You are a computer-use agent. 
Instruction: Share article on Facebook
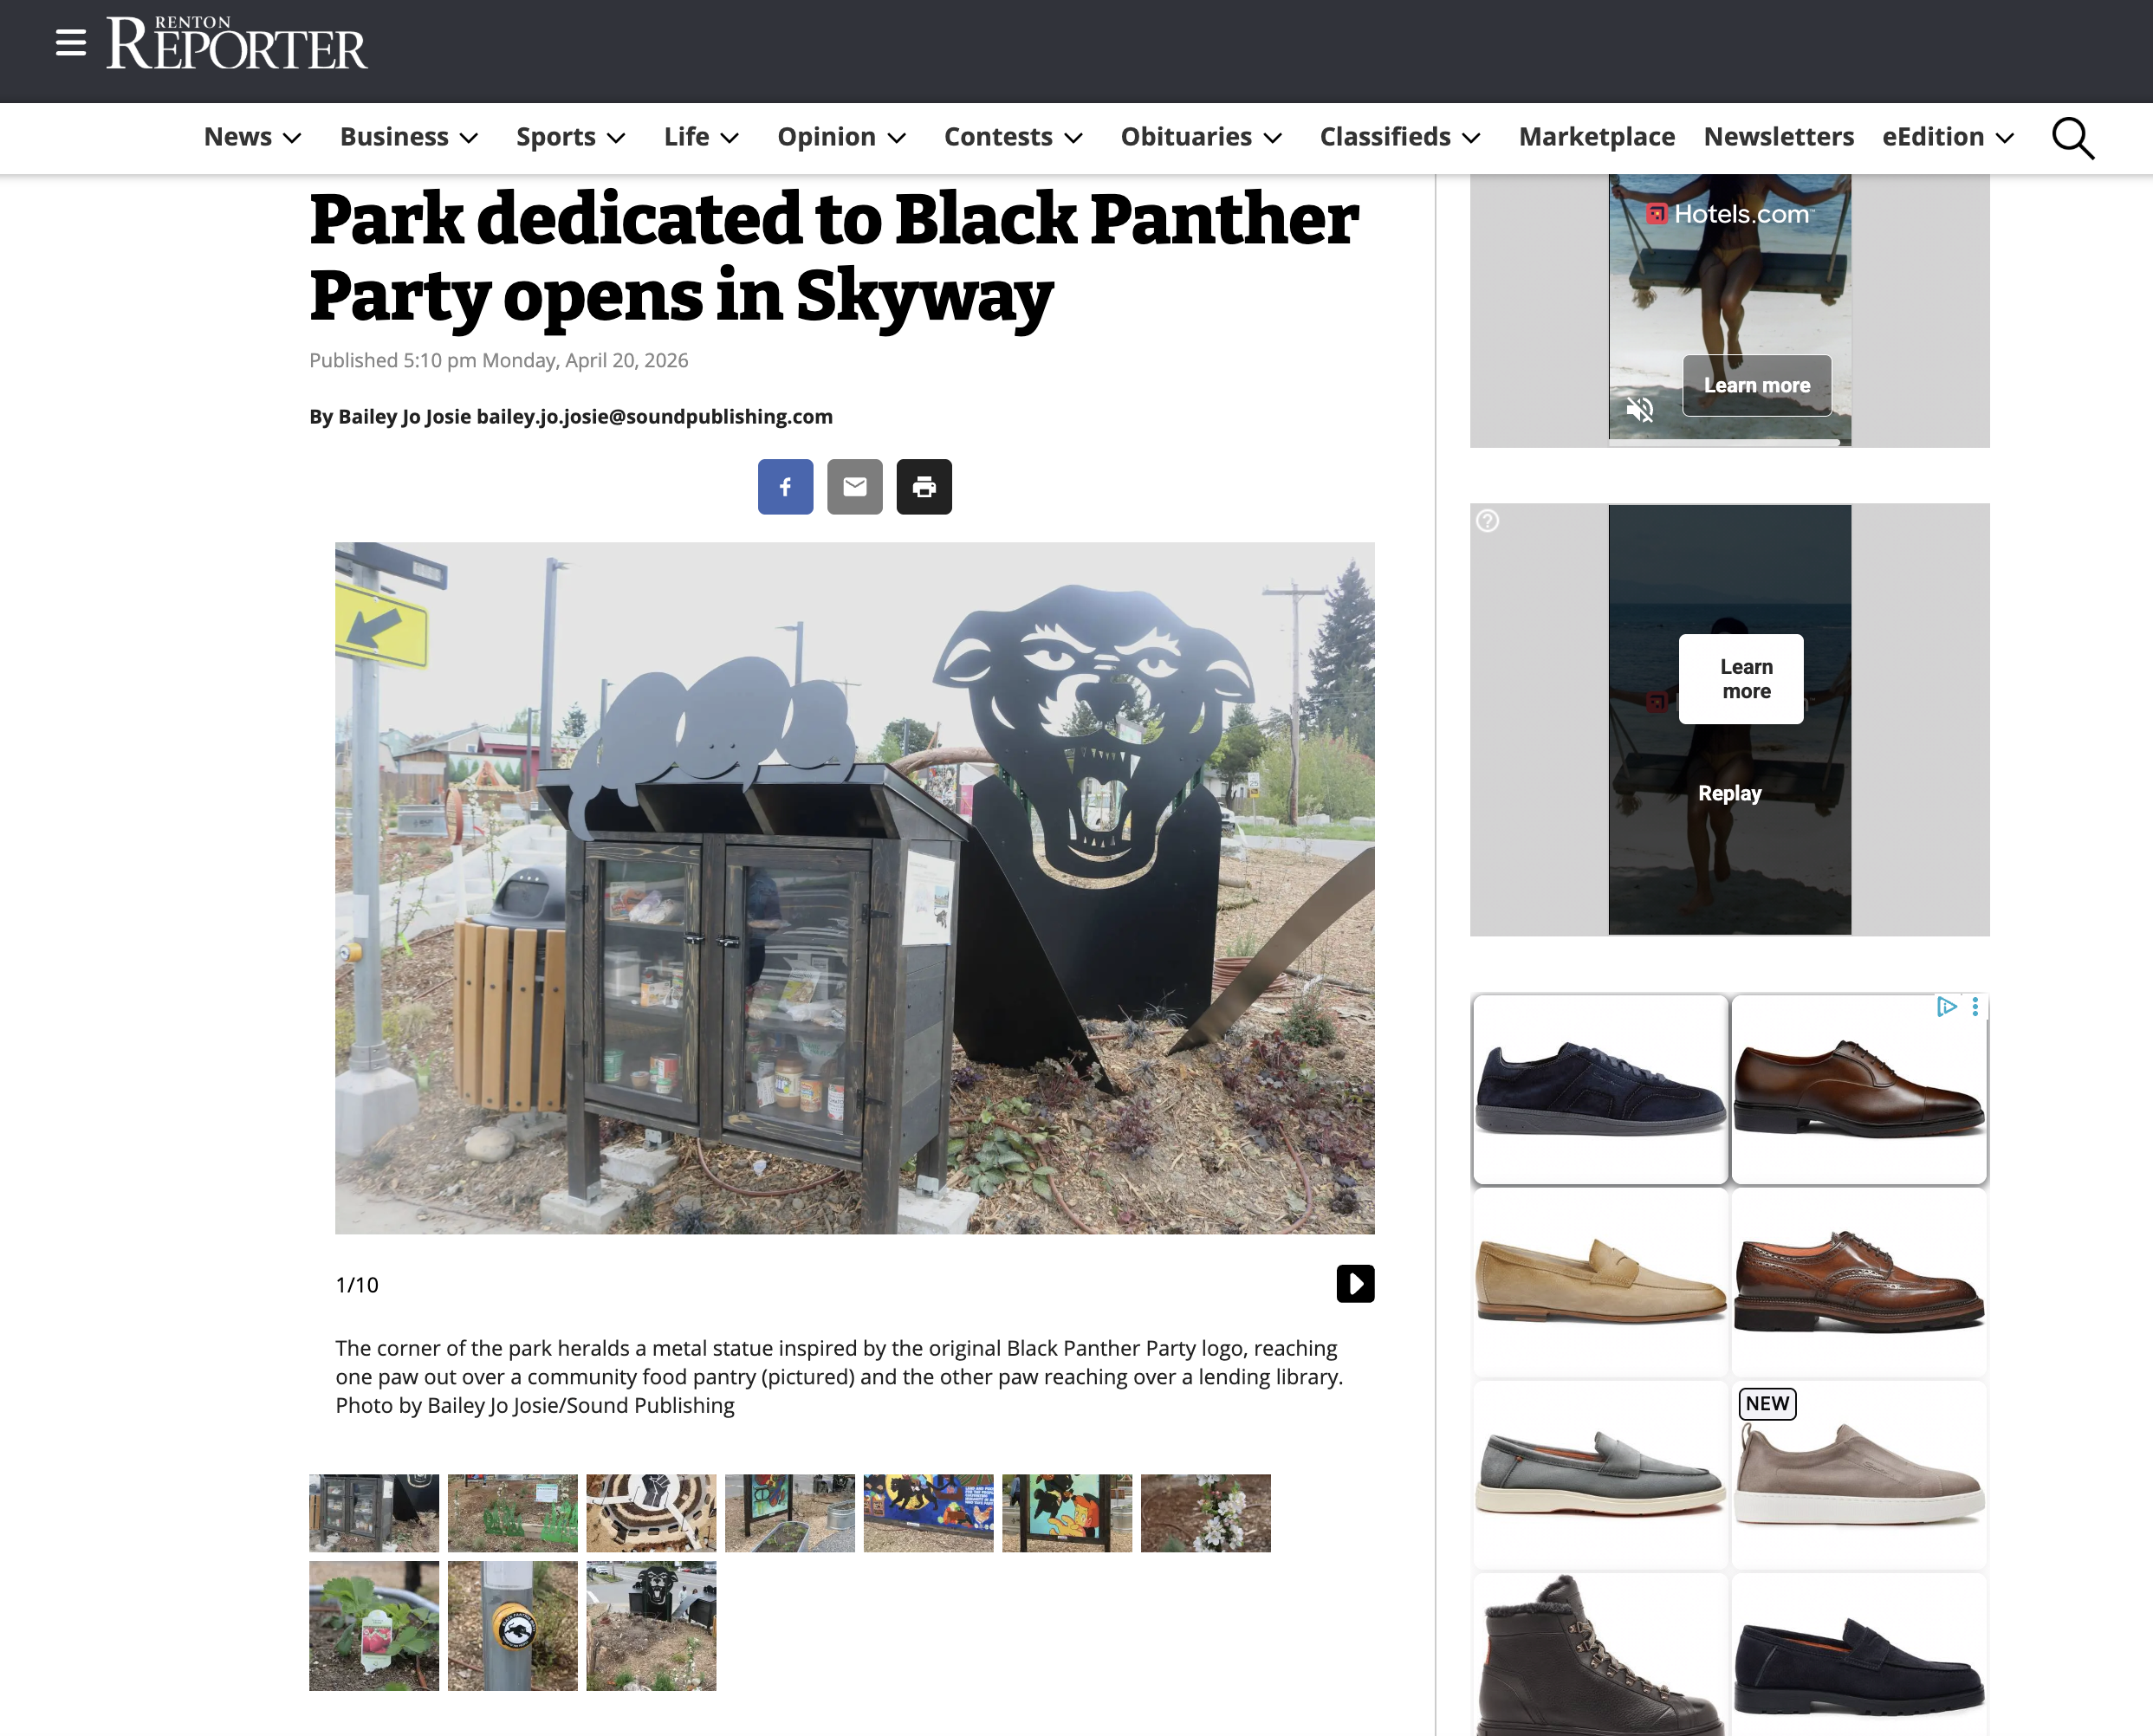pyautogui.click(x=785, y=487)
